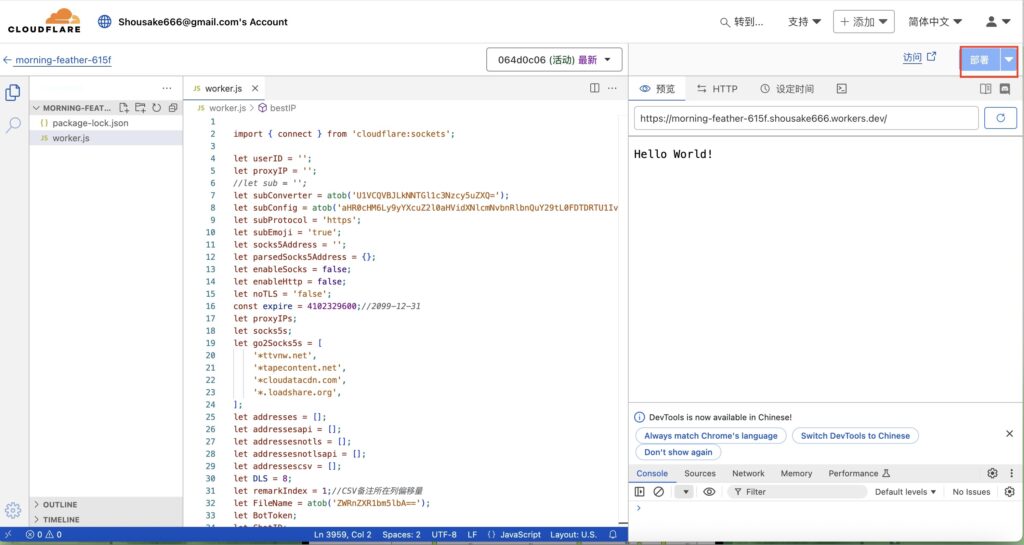This screenshot has width=1024, height=545.
Task: Reload the preview URL
Action: coord(1000,118)
